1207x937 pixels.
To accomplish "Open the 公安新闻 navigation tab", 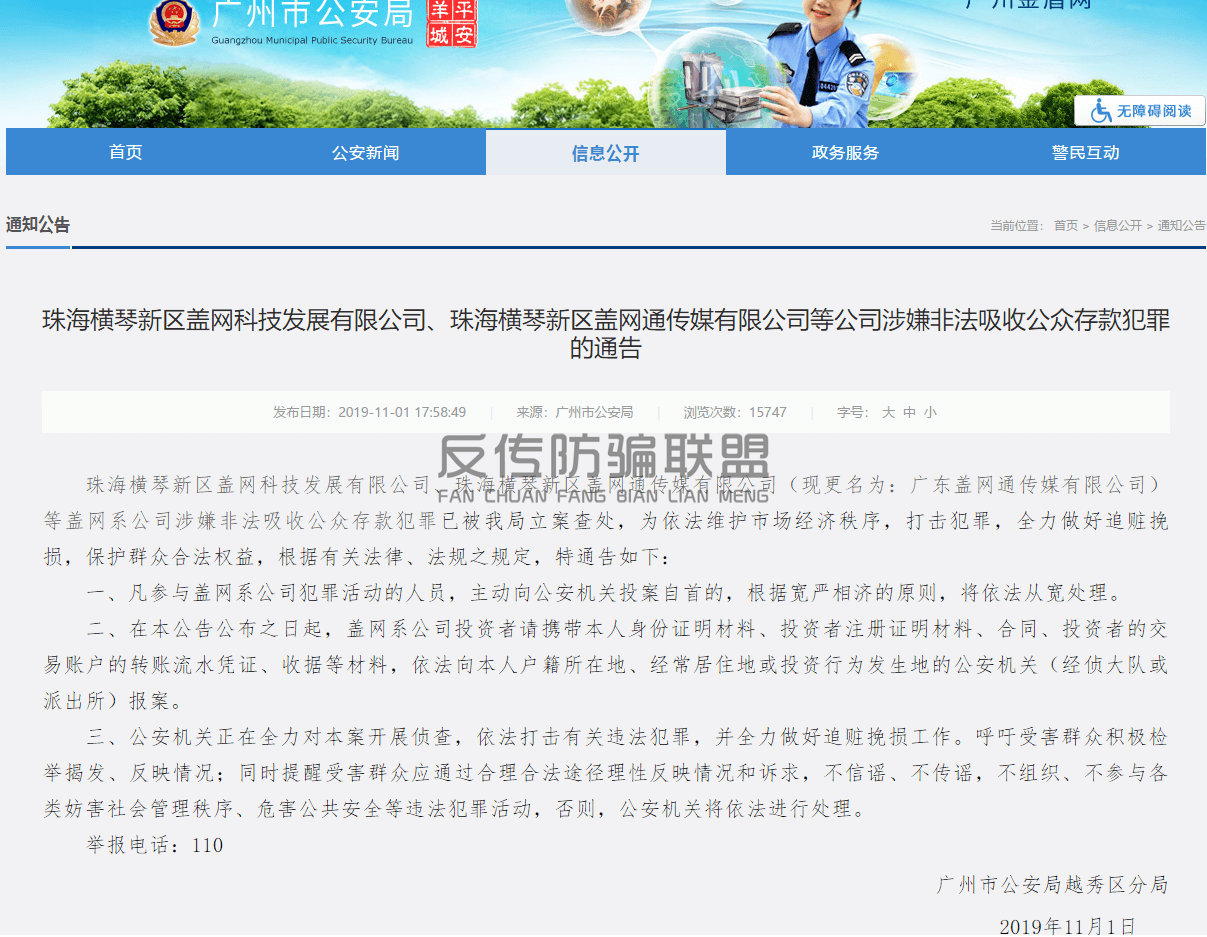I will click(366, 153).
